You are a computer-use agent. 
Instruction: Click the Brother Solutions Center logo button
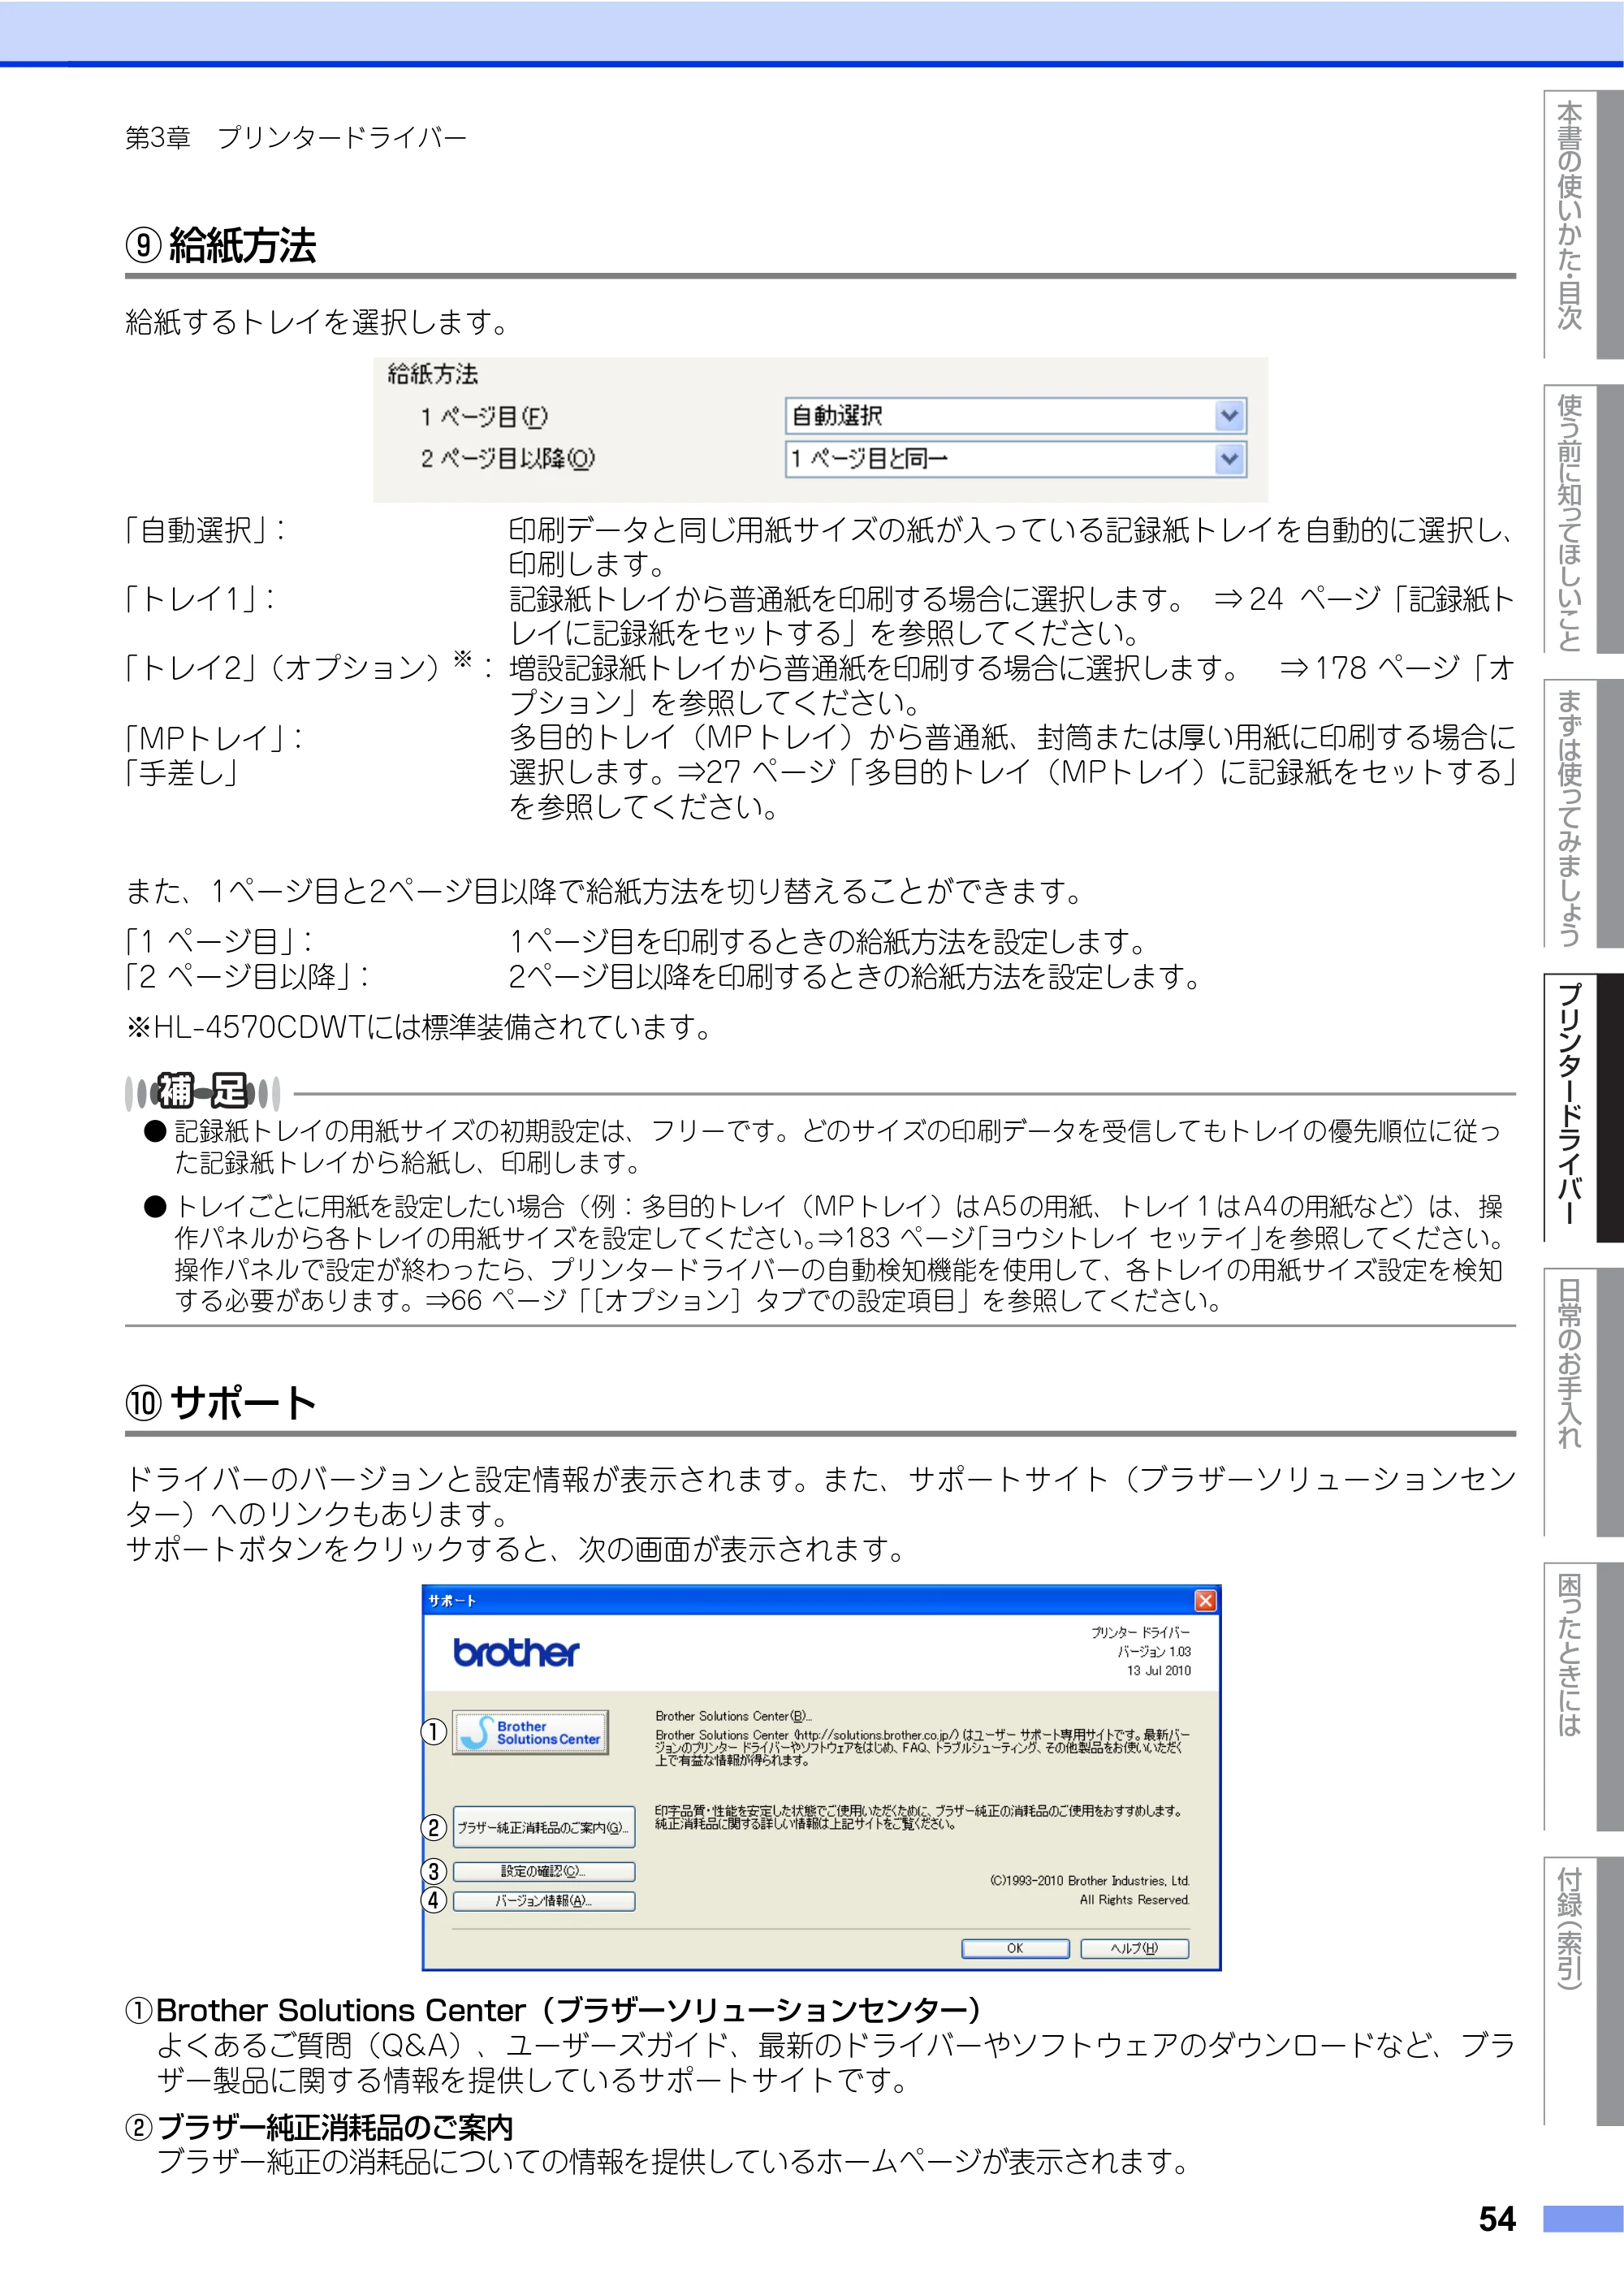pyautogui.click(x=530, y=1733)
